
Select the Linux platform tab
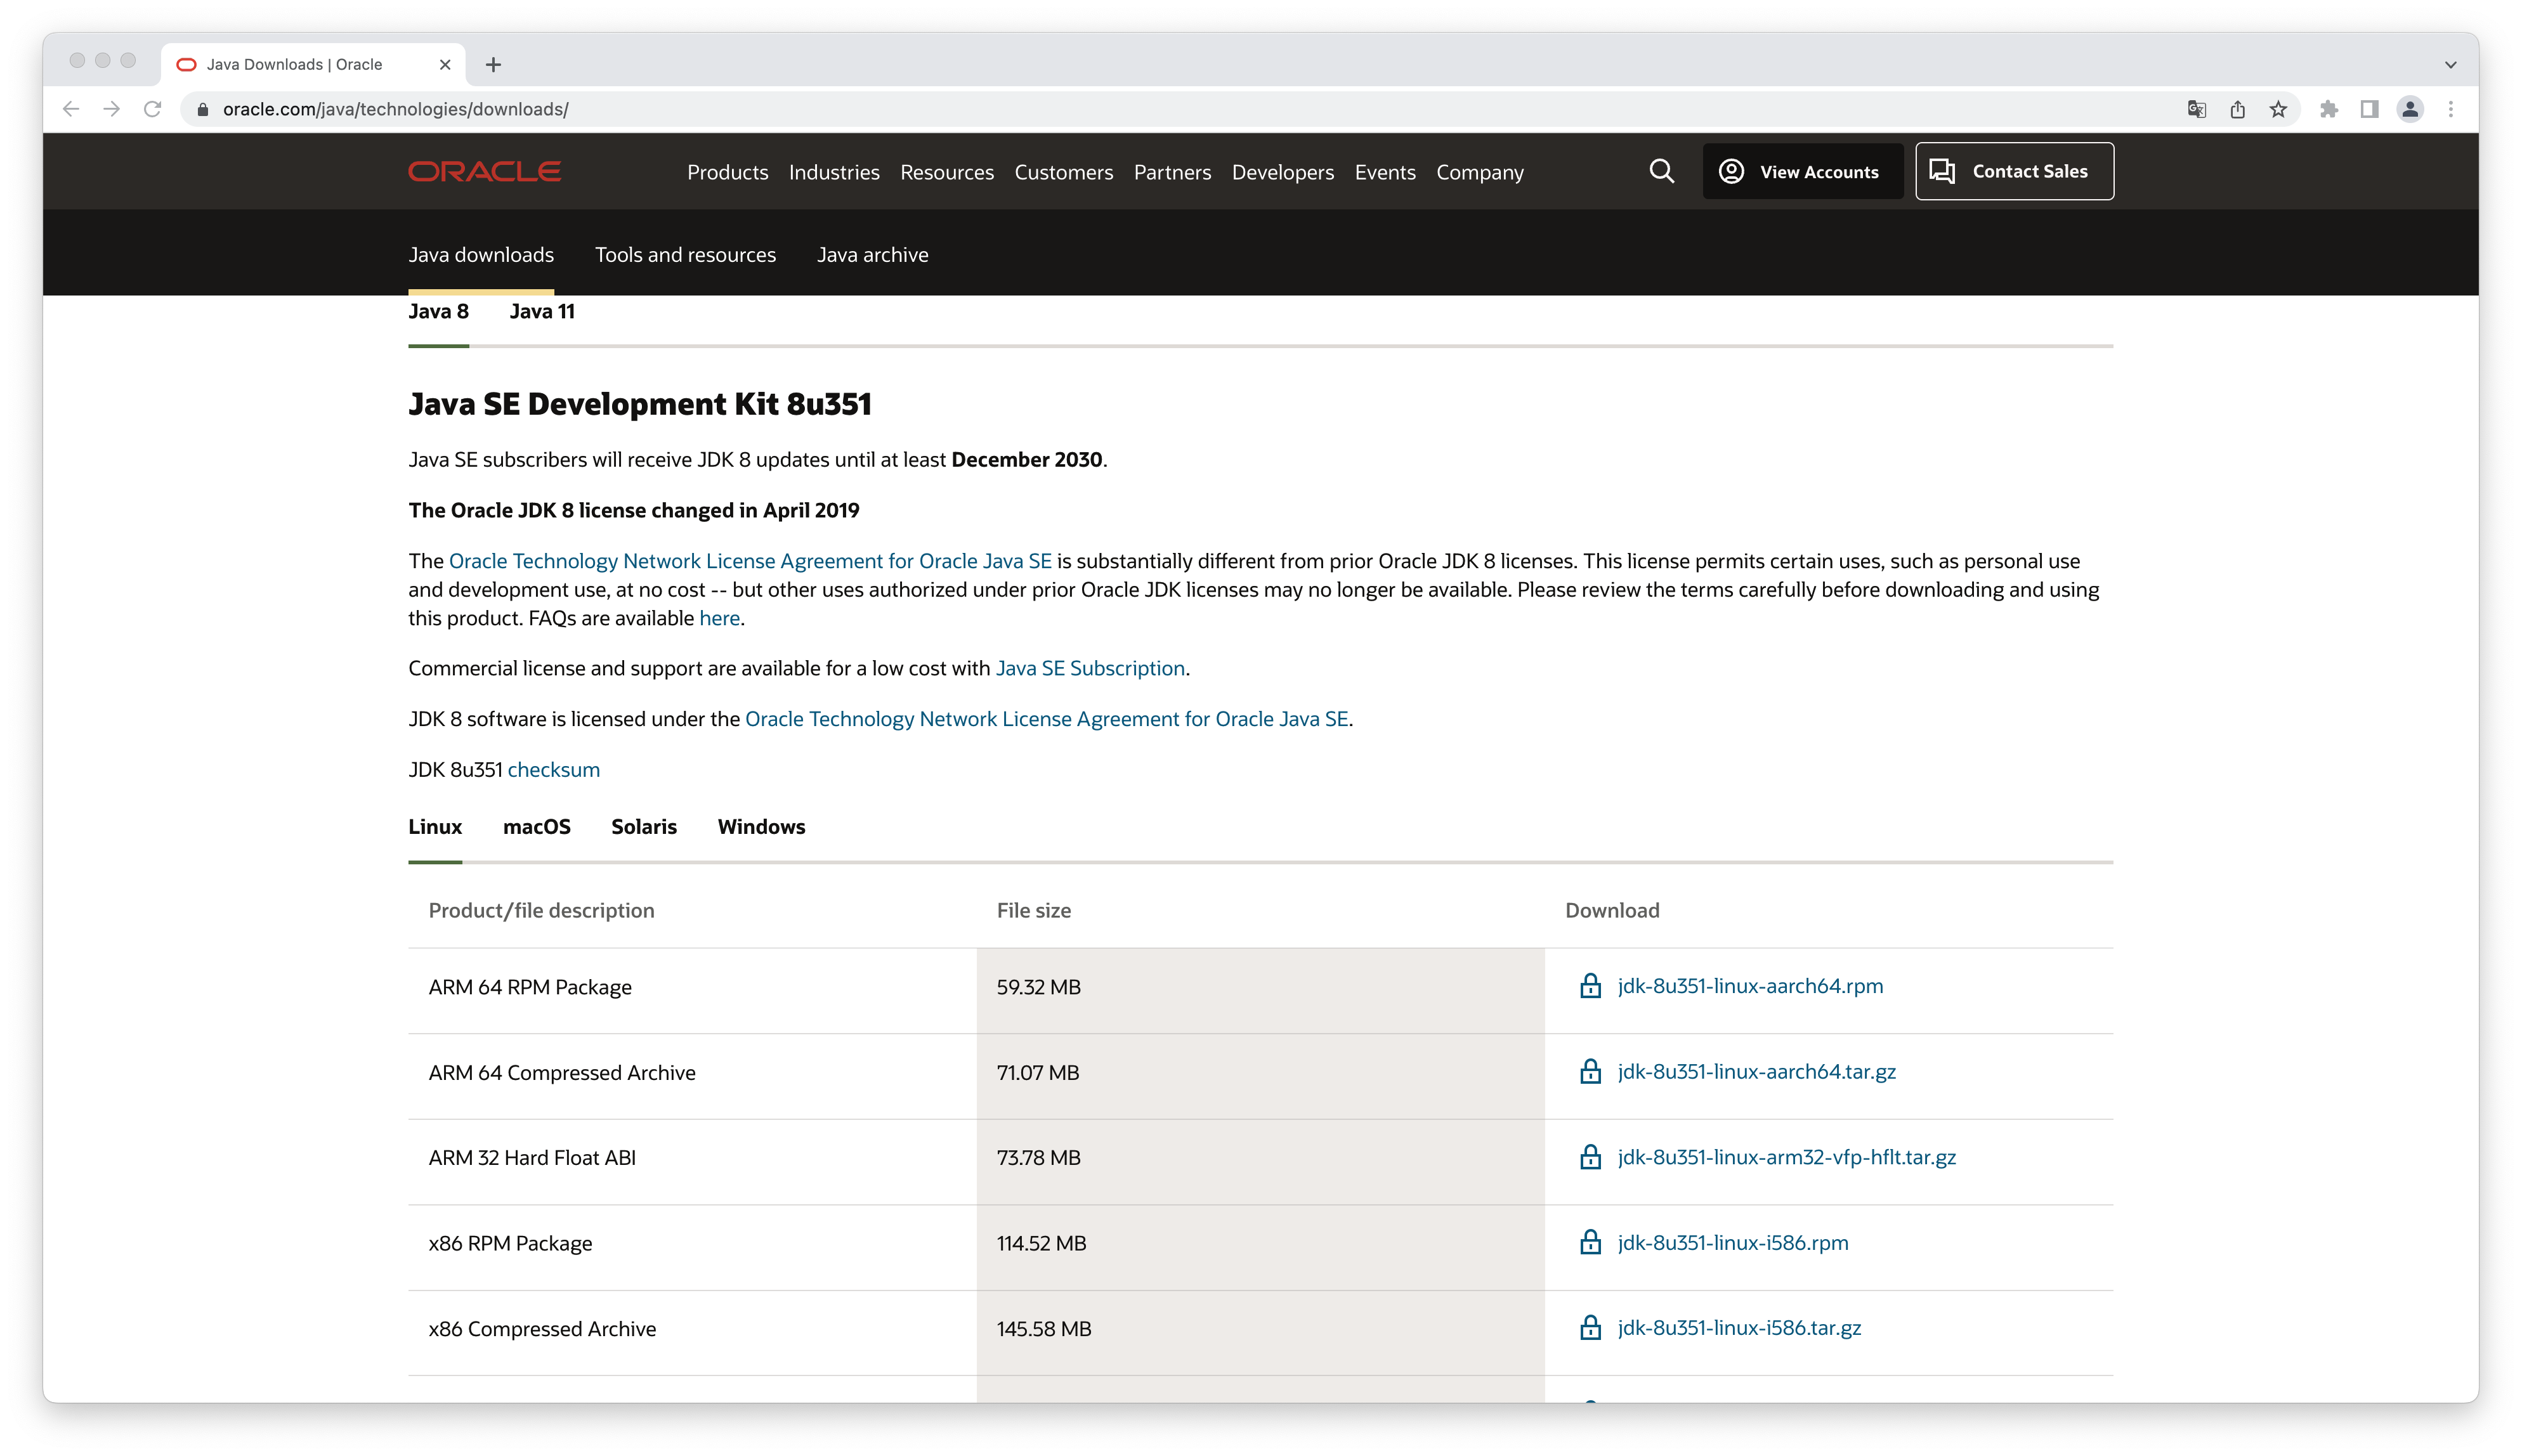435,827
